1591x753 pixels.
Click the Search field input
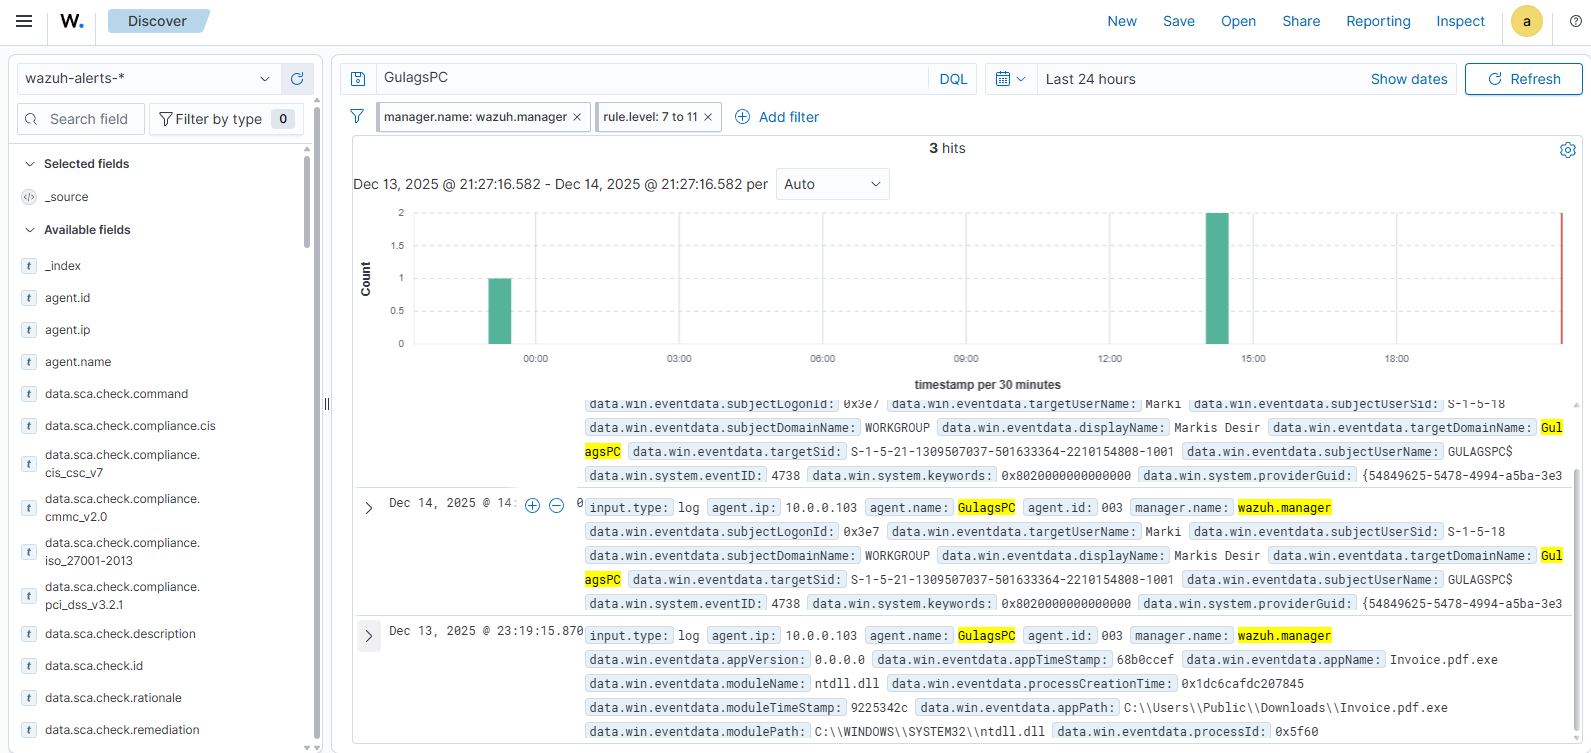(90, 119)
